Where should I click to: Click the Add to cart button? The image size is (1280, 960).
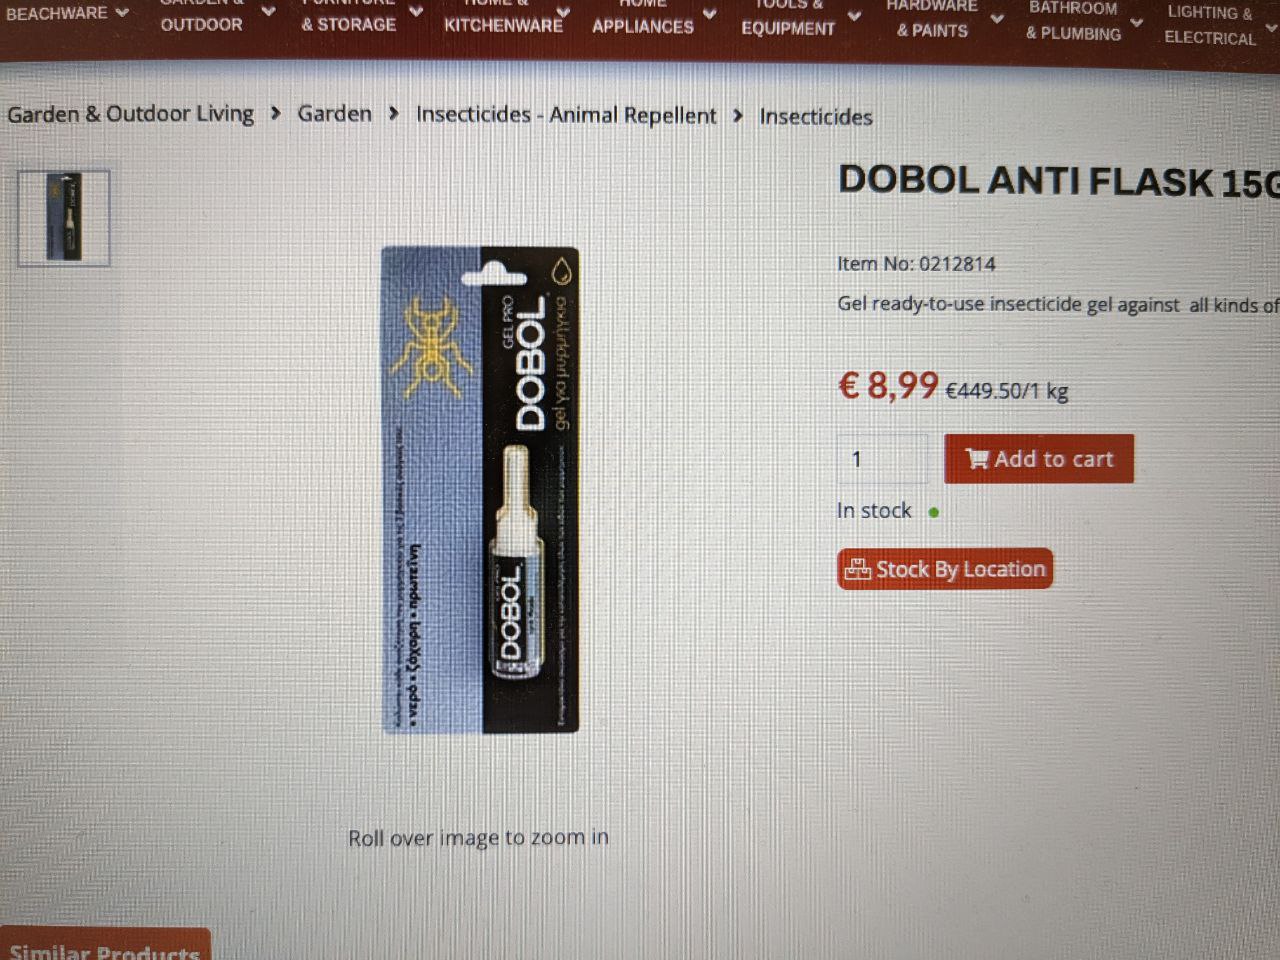(1039, 459)
